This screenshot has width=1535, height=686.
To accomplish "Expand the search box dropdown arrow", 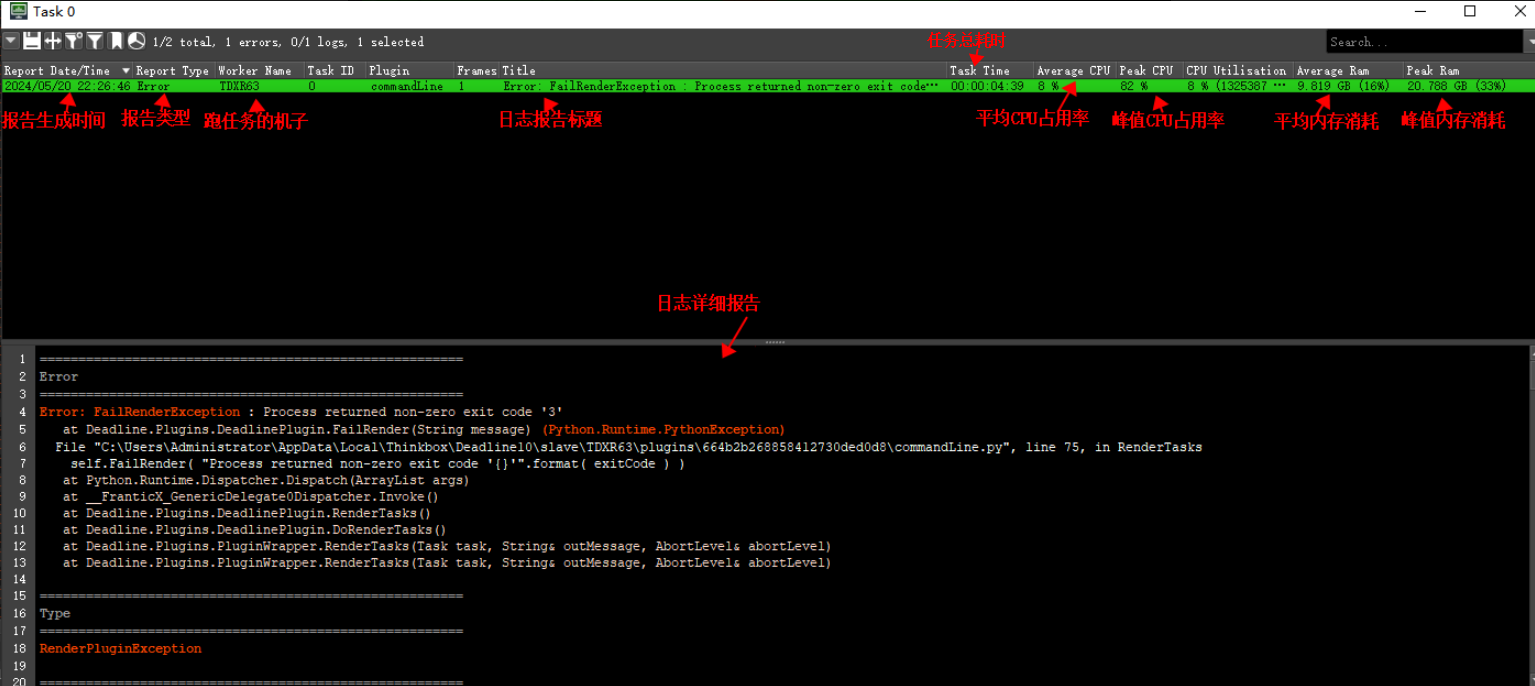I will pyautogui.click(x=1529, y=42).
